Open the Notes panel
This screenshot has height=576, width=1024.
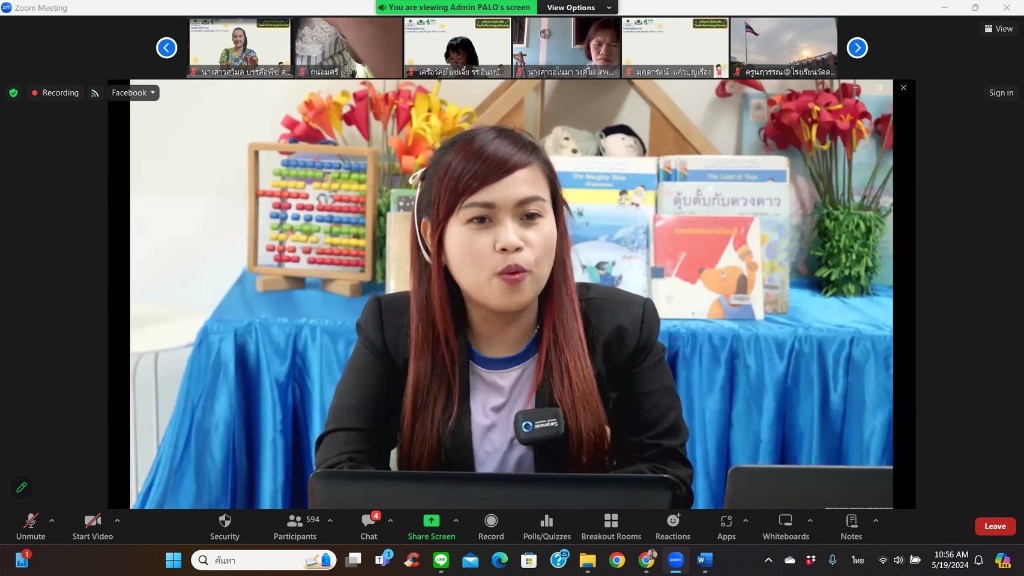coord(851,526)
